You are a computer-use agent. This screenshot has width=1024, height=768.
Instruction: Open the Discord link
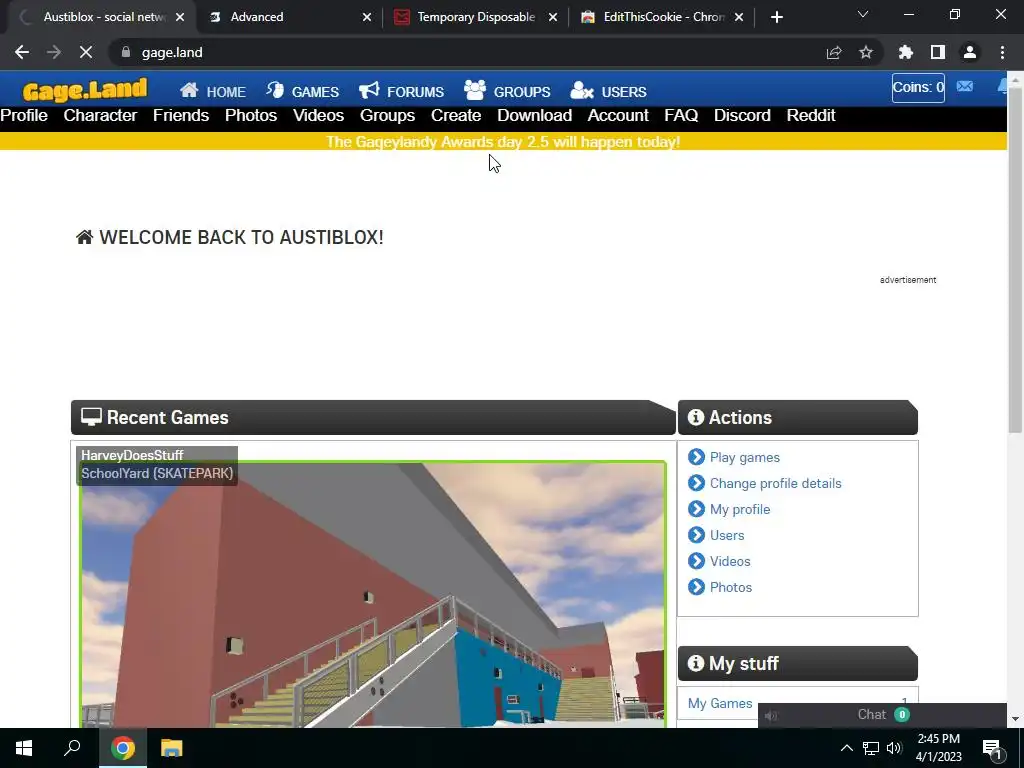click(742, 116)
